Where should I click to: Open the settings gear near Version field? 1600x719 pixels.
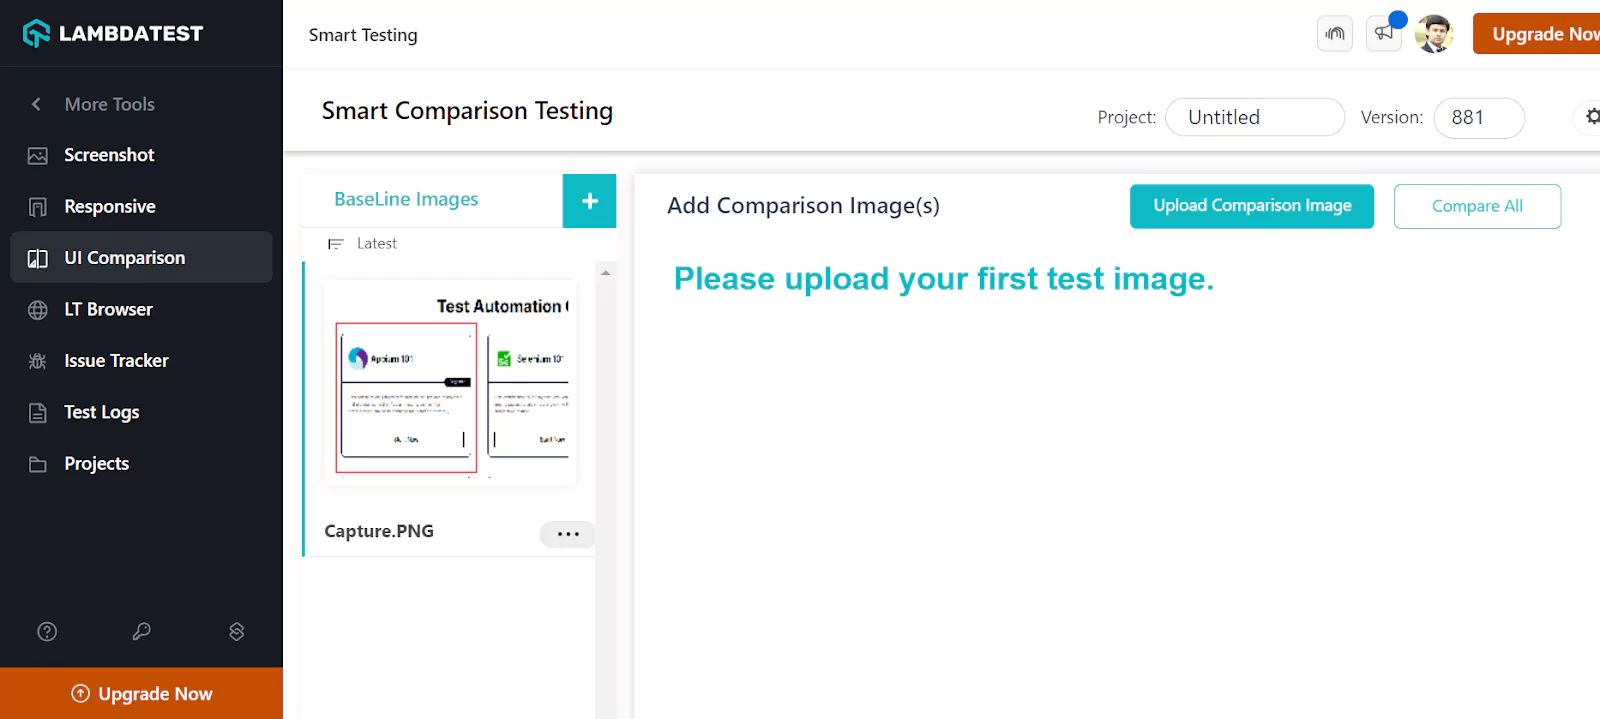(x=1590, y=117)
